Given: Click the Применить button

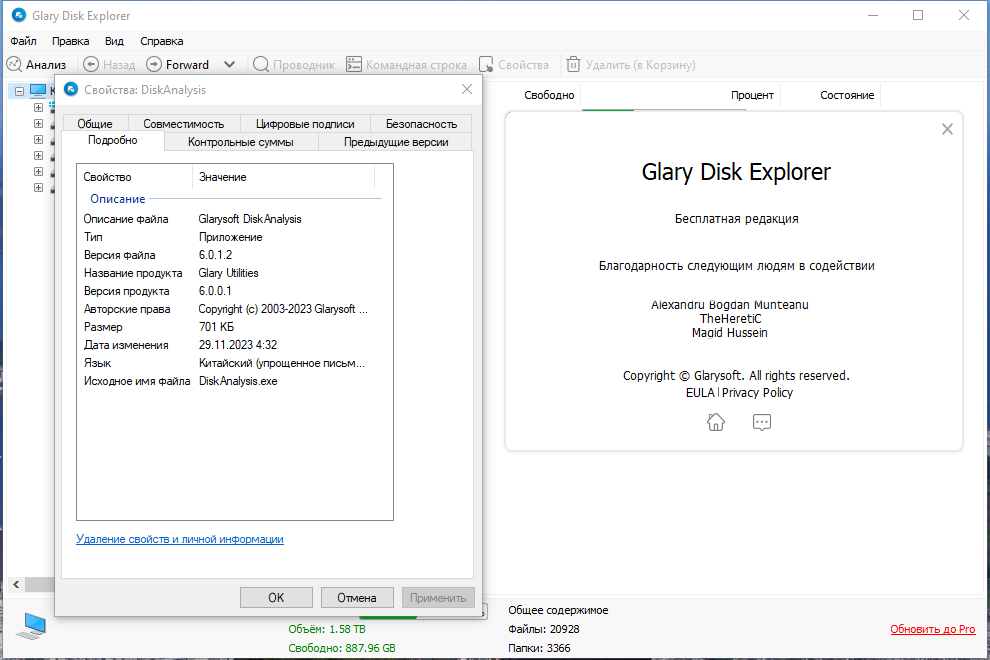Looking at the screenshot, I should [438, 597].
